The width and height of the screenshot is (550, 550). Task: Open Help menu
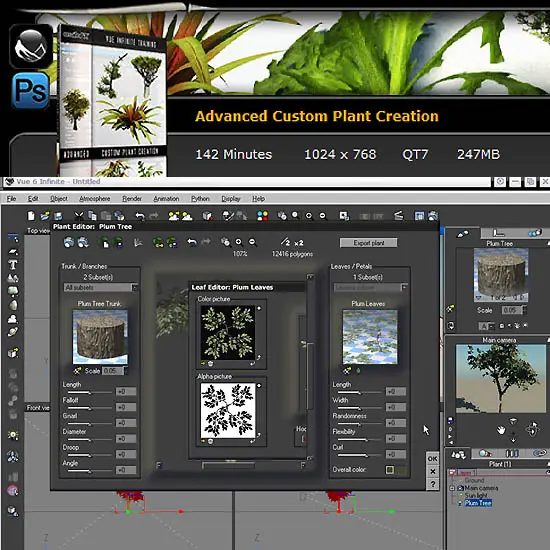pyautogui.click(x=259, y=199)
